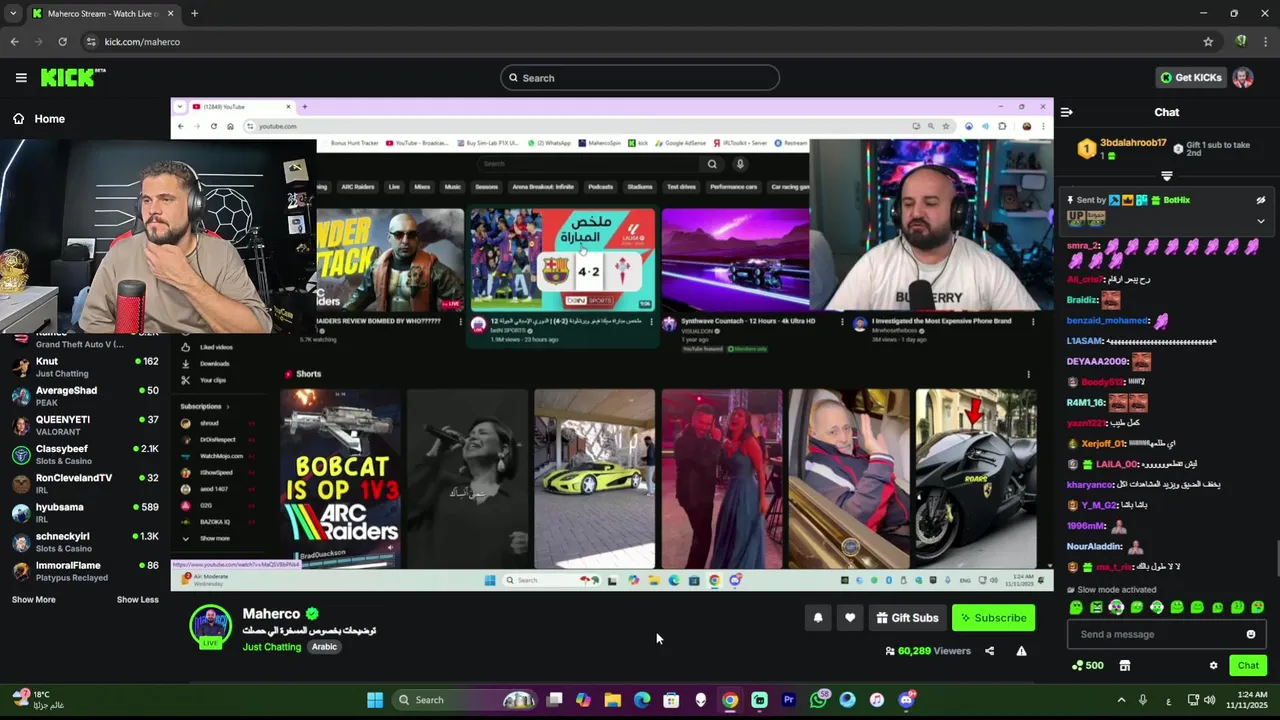Show hidden icons in system tray
Viewport: 1280px width, 720px height.
tap(1121, 700)
